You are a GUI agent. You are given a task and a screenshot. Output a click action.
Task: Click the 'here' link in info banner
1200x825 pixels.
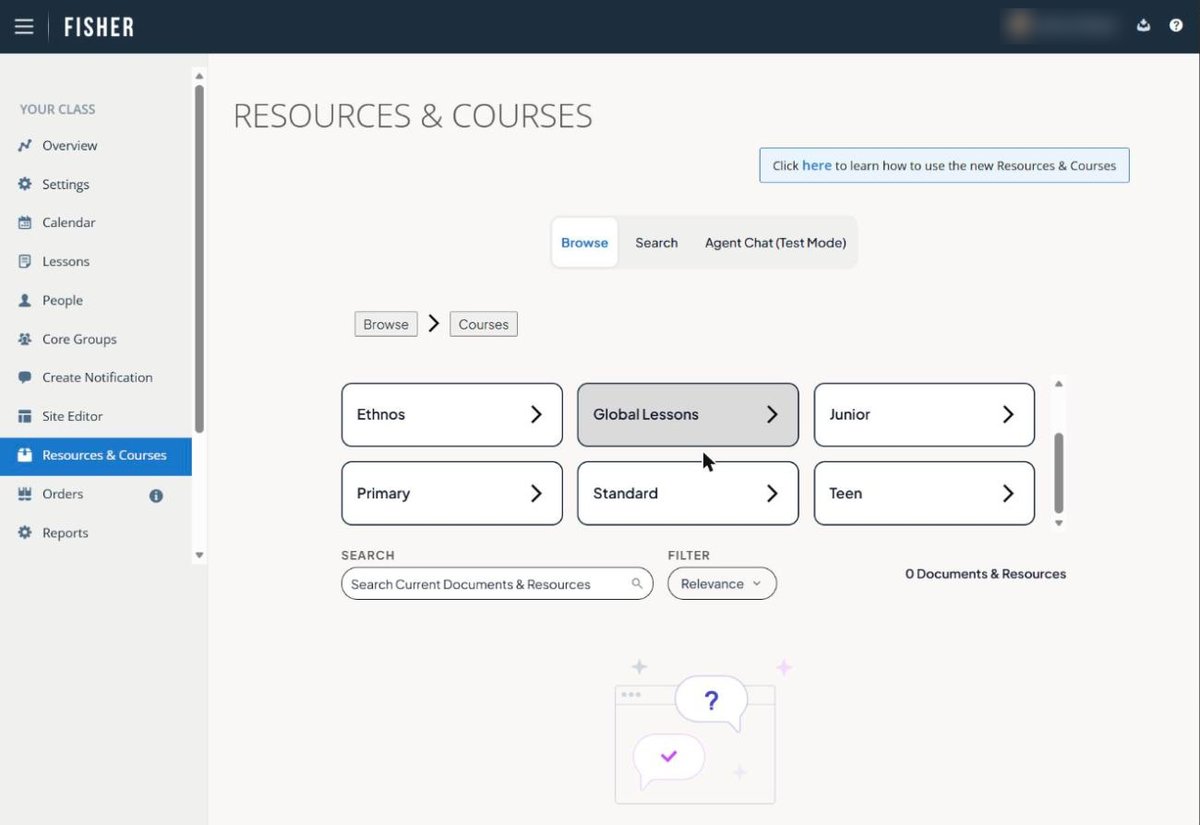tap(817, 166)
